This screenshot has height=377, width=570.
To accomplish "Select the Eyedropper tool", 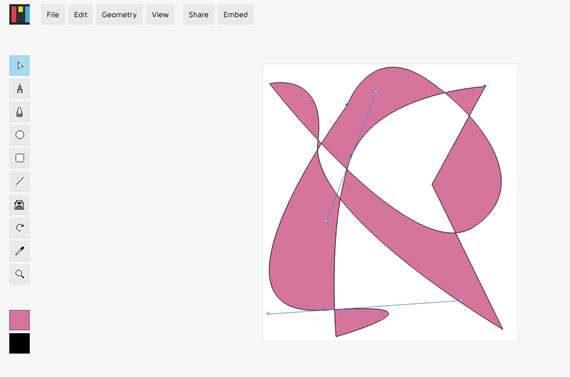I will (20, 251).
